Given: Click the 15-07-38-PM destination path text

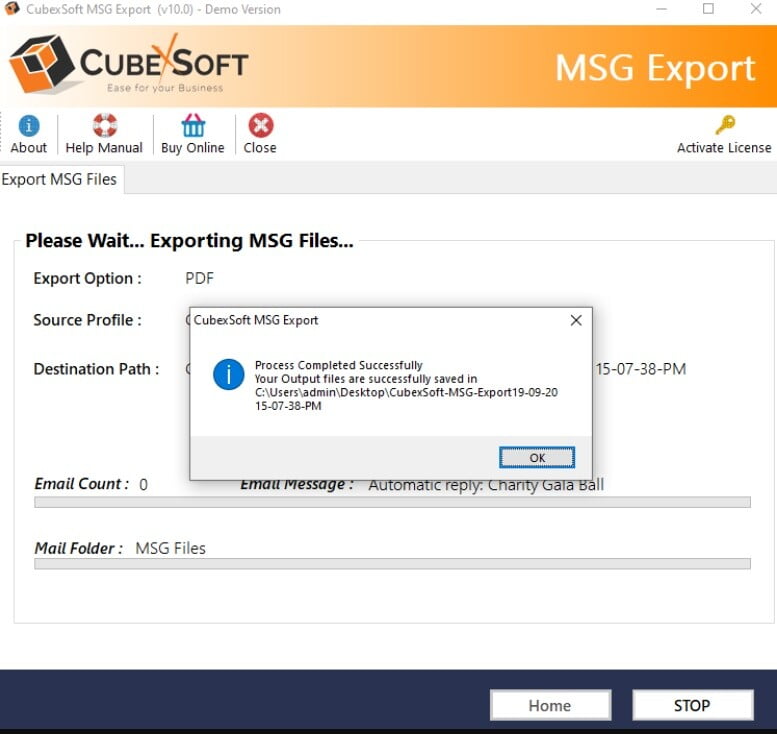Looking at the screenshot, I should pos(641,369).
